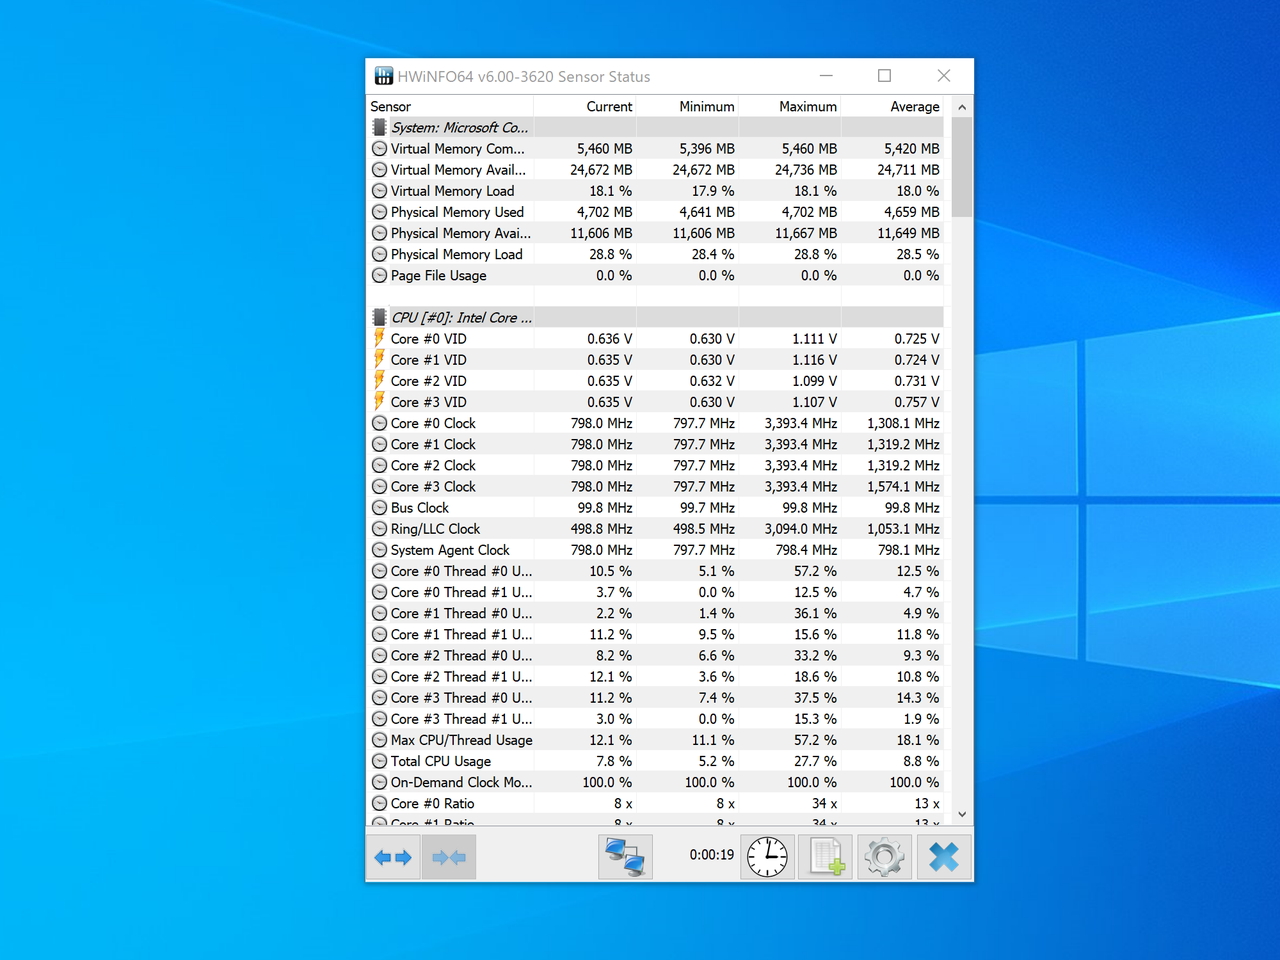This screenshot has width=1280, height=960.
Task: Select the Core #2 Thread #1 U... row label
Action: (x=461, y=676)
